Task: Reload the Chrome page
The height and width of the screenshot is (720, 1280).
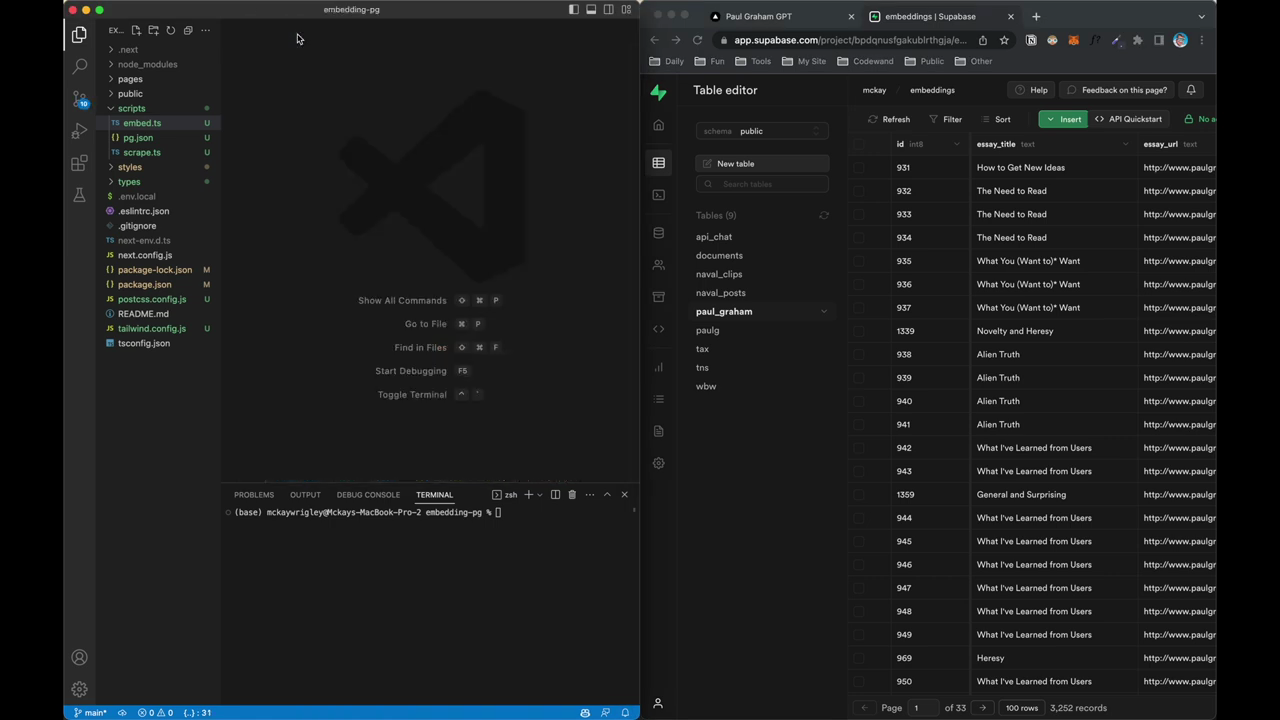Action: tap(697, 40)
